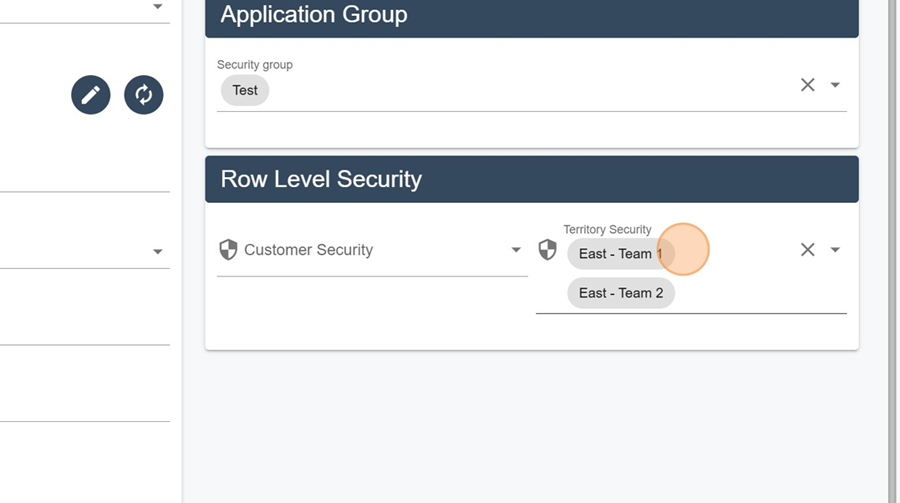The width and height of the screenshot is (900, 503).
Task: Click the shield icon beside Customer Security
Action: (228, 250)
